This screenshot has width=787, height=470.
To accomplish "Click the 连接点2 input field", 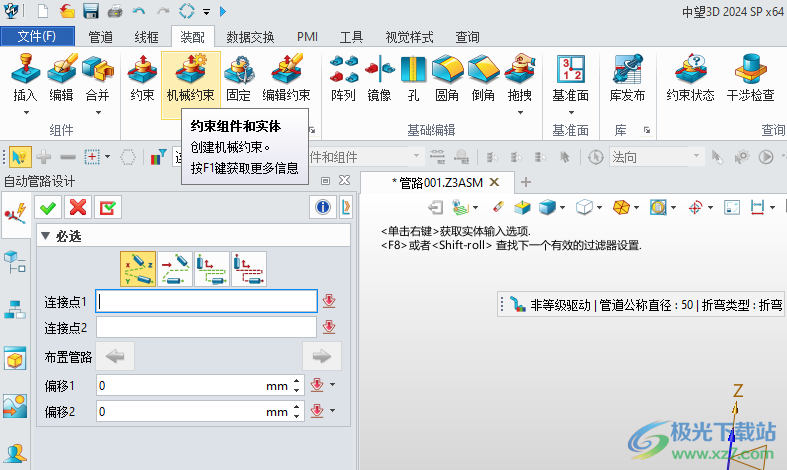I will pos(206,327).
